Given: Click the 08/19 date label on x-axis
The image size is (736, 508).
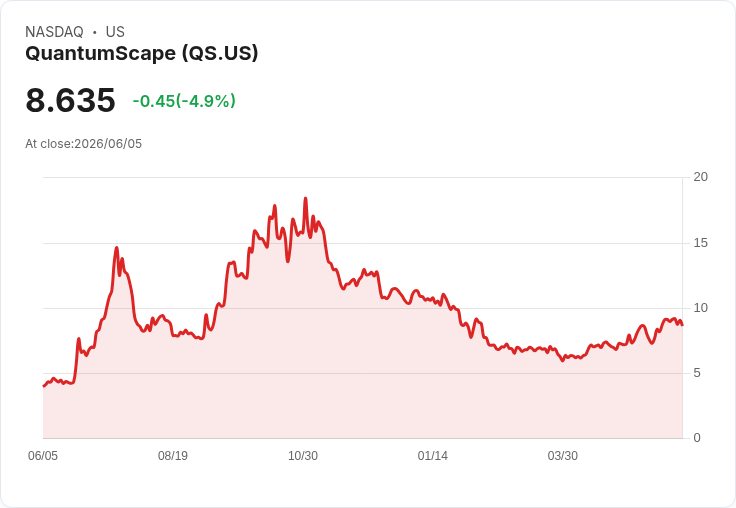Looking at the screenshot, I should [173, 456].
